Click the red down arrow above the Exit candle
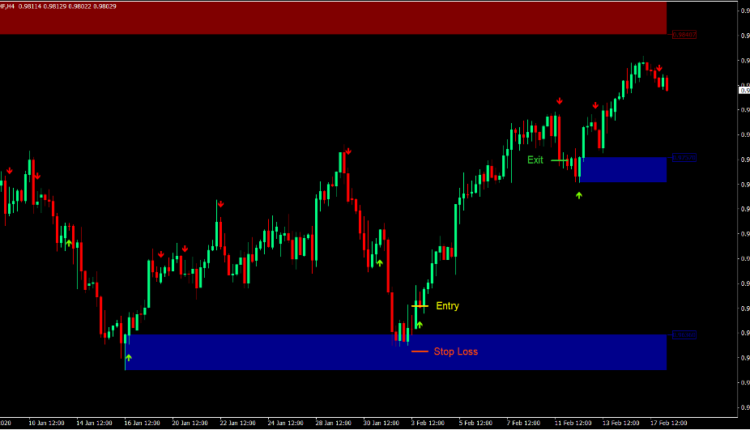 pos(559,101)
